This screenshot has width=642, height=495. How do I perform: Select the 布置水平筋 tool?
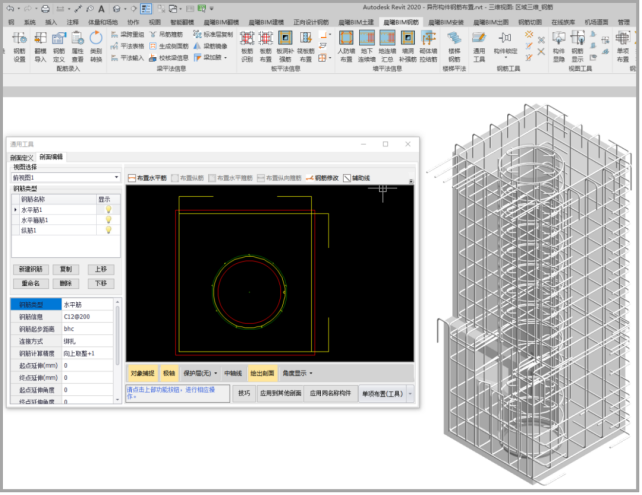tap(147, 177)
